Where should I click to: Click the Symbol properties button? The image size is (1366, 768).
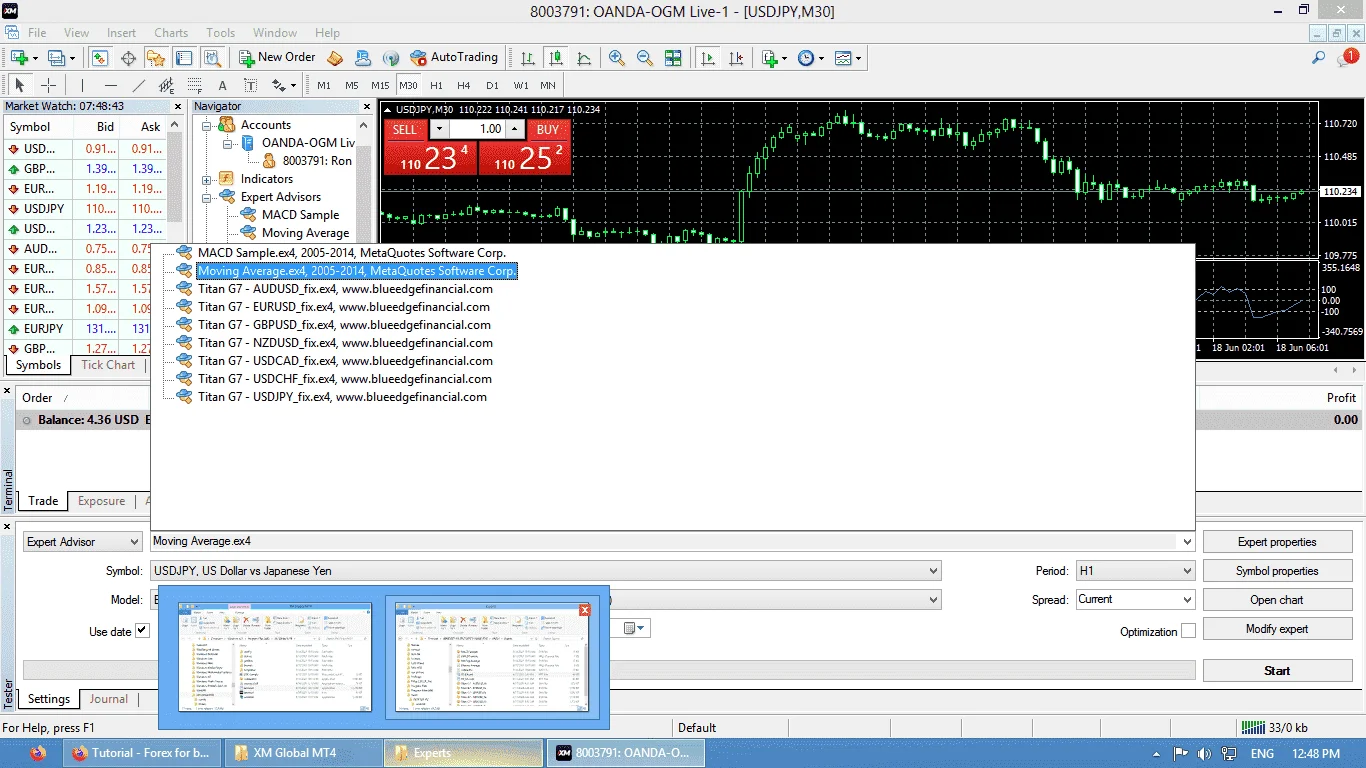(1277, 571)
